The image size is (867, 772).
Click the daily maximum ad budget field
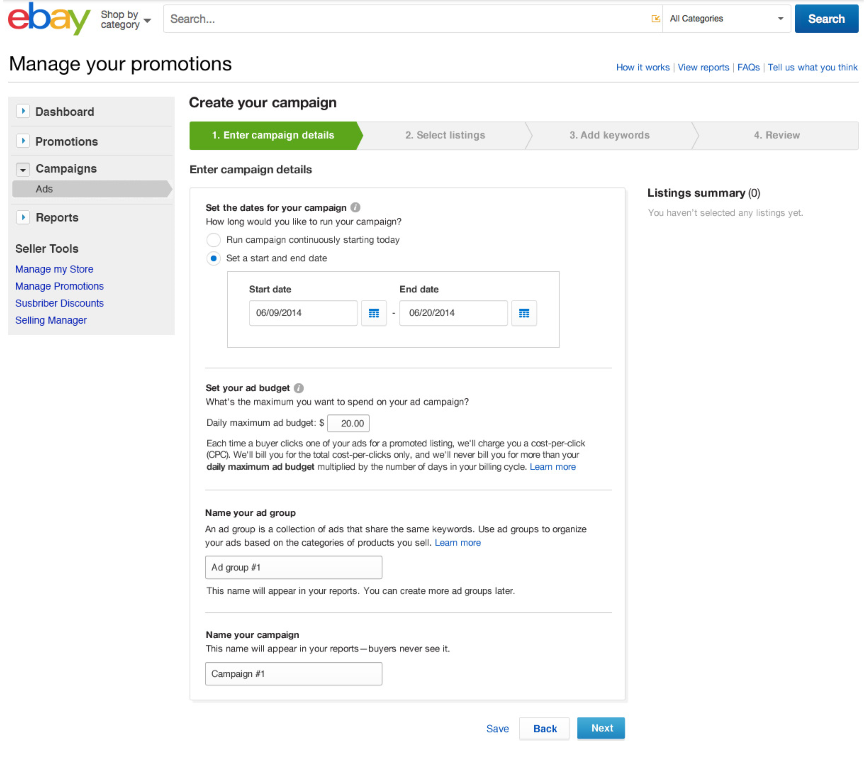[x=349, y=423]
